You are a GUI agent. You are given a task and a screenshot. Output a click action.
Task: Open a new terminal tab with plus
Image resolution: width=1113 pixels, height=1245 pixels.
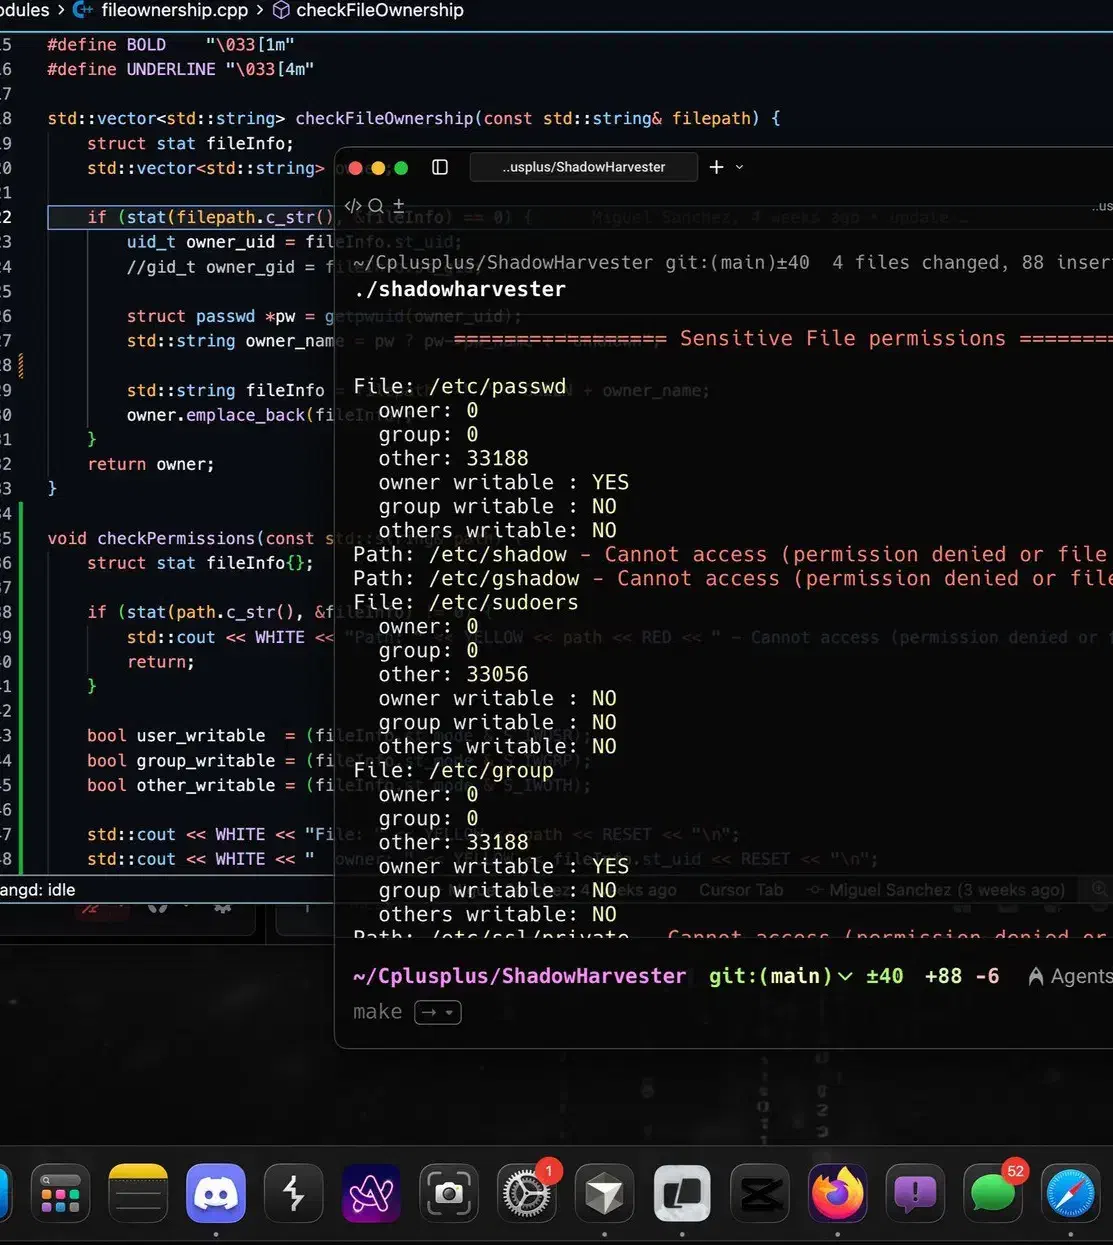coord(716,167)
